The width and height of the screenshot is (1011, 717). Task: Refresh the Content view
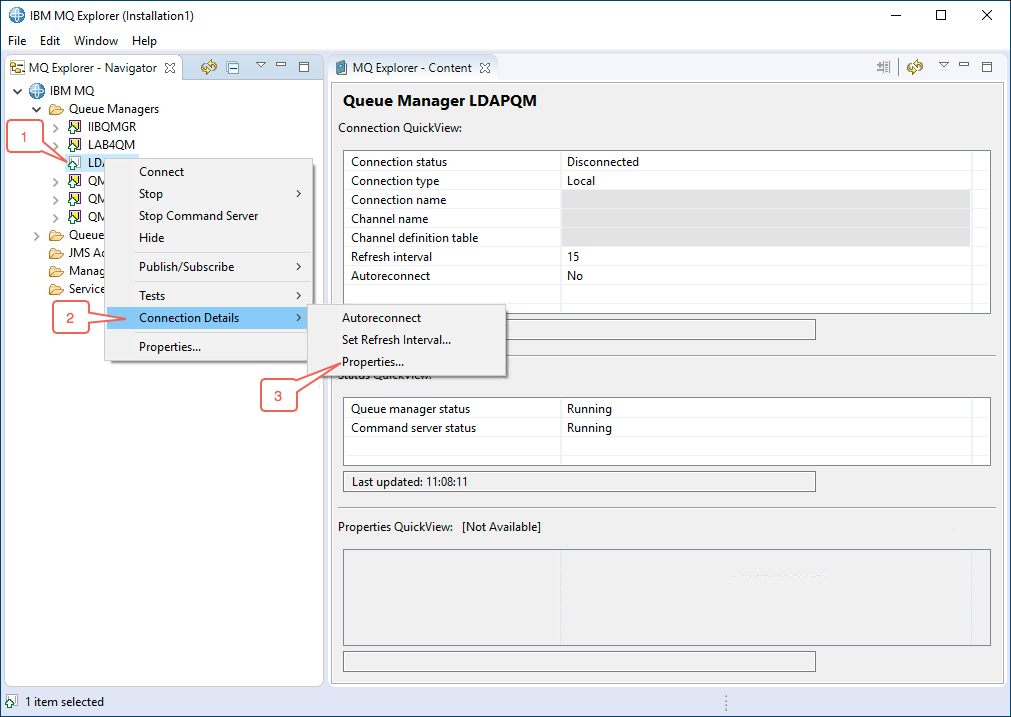[x=915, y=67]
